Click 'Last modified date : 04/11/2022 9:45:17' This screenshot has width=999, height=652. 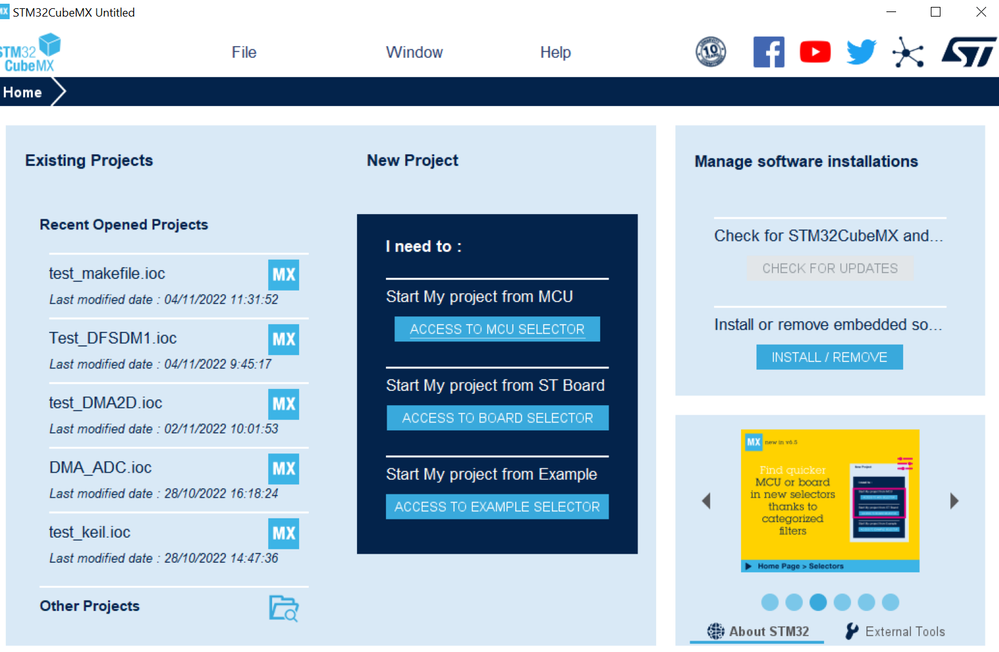point(160,364)
